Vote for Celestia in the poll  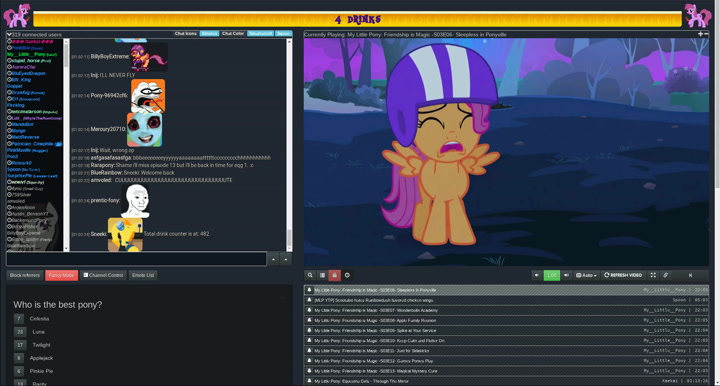click(19, 319)
